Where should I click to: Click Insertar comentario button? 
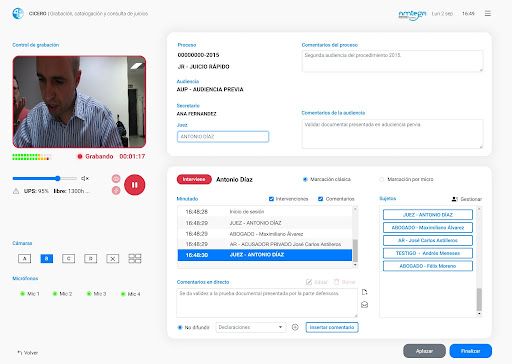pos(332,327)
